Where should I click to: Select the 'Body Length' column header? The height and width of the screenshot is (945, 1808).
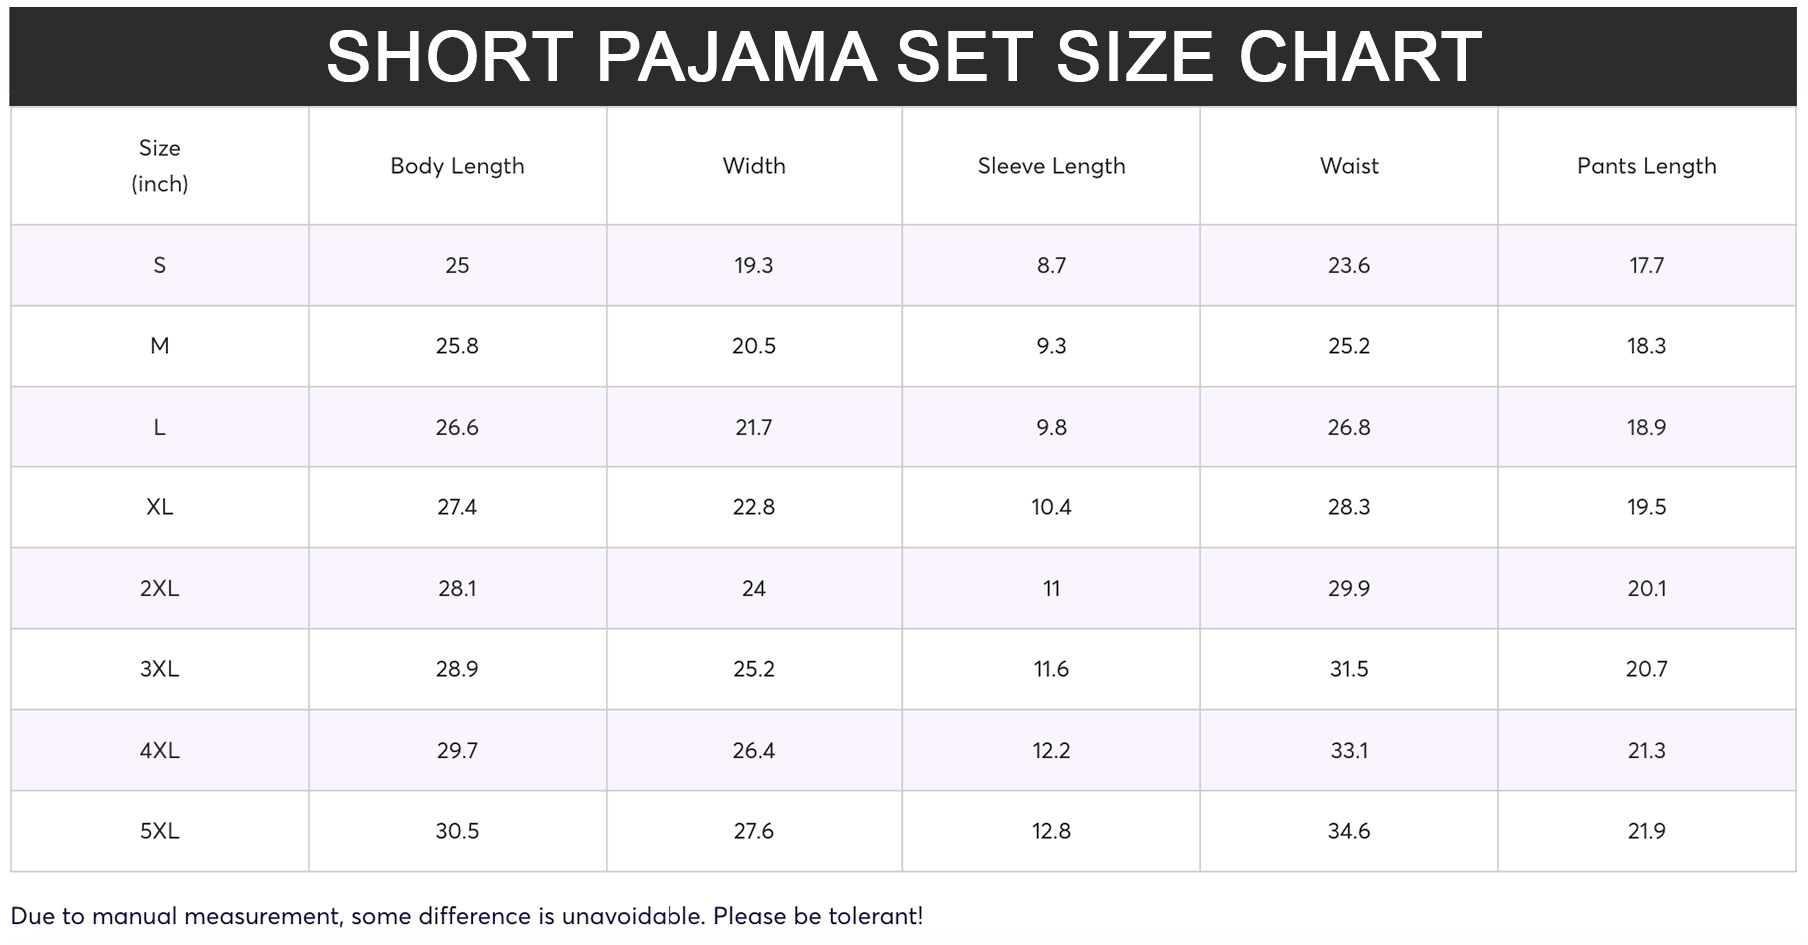[x=457, y=166]
